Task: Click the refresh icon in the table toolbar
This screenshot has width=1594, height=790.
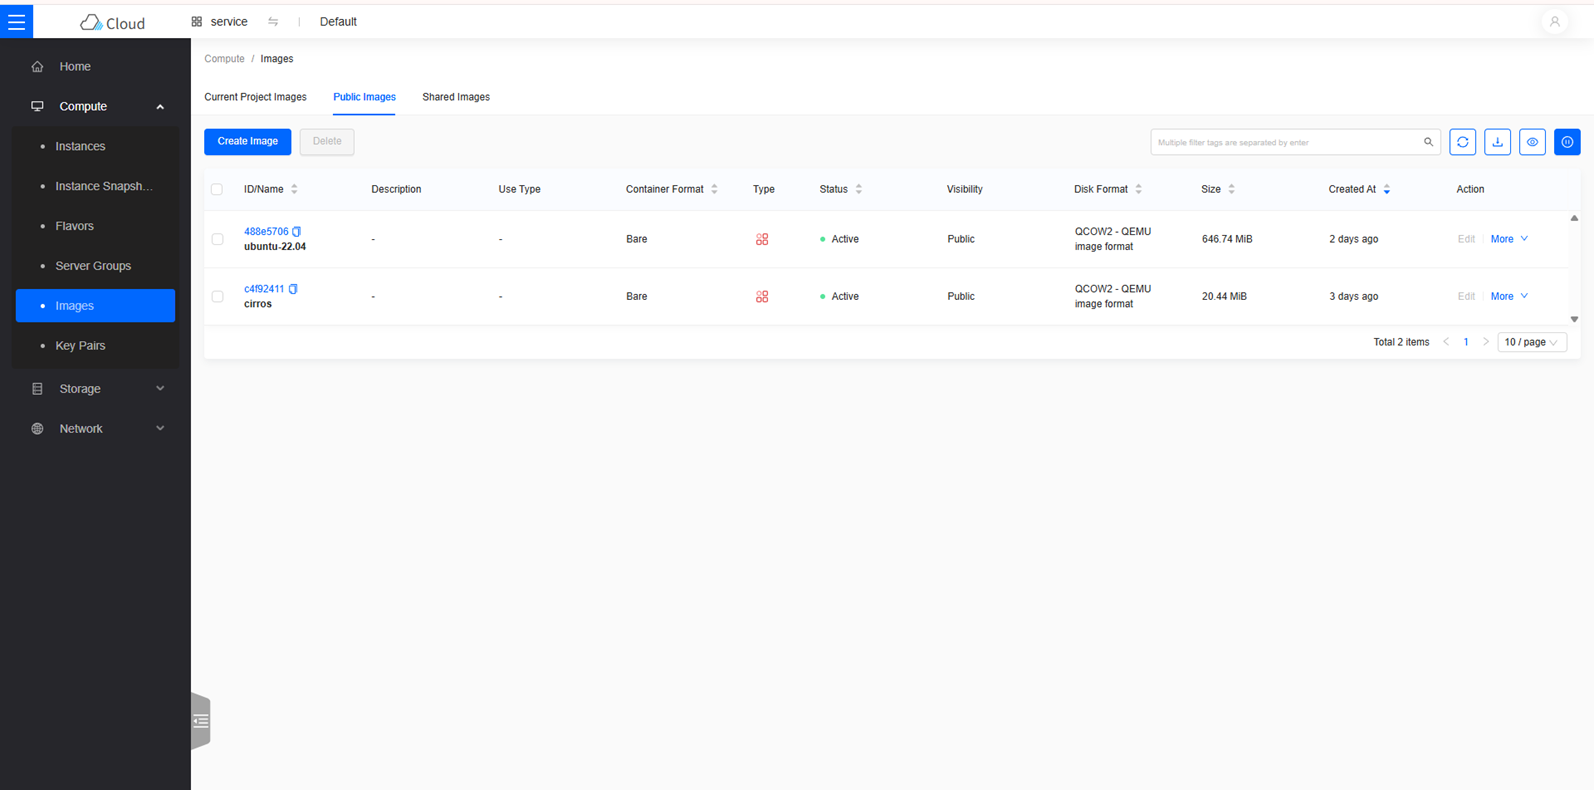Action: (x=1462, y=142)
